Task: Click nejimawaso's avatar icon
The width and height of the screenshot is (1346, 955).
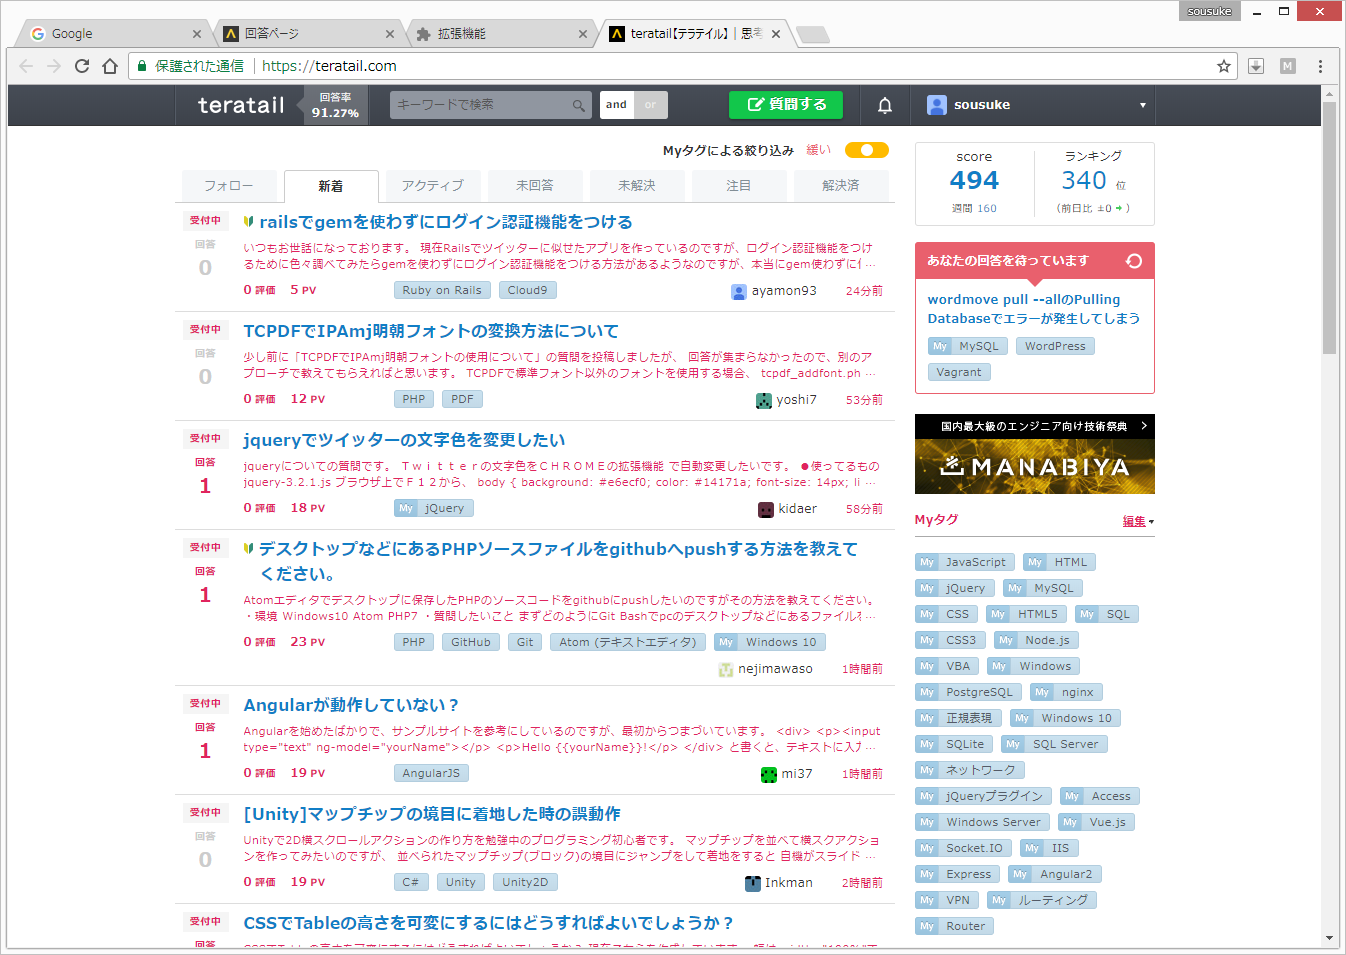Action: pyautogui.click(x=726, y=669)
